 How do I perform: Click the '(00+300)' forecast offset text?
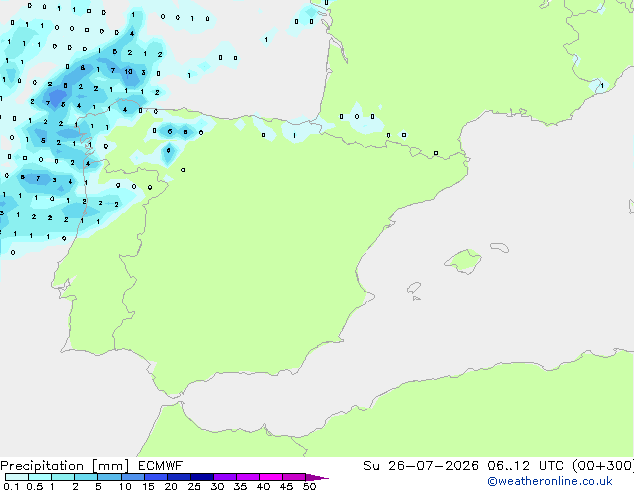tap(602, 466)
